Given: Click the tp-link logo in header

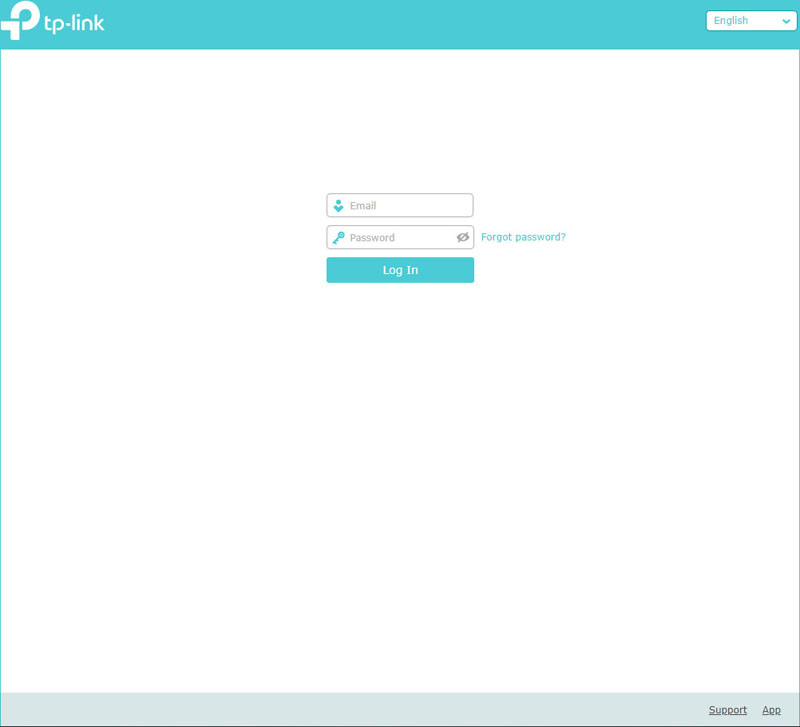Looking at the screenshot, I should (52, 20).
